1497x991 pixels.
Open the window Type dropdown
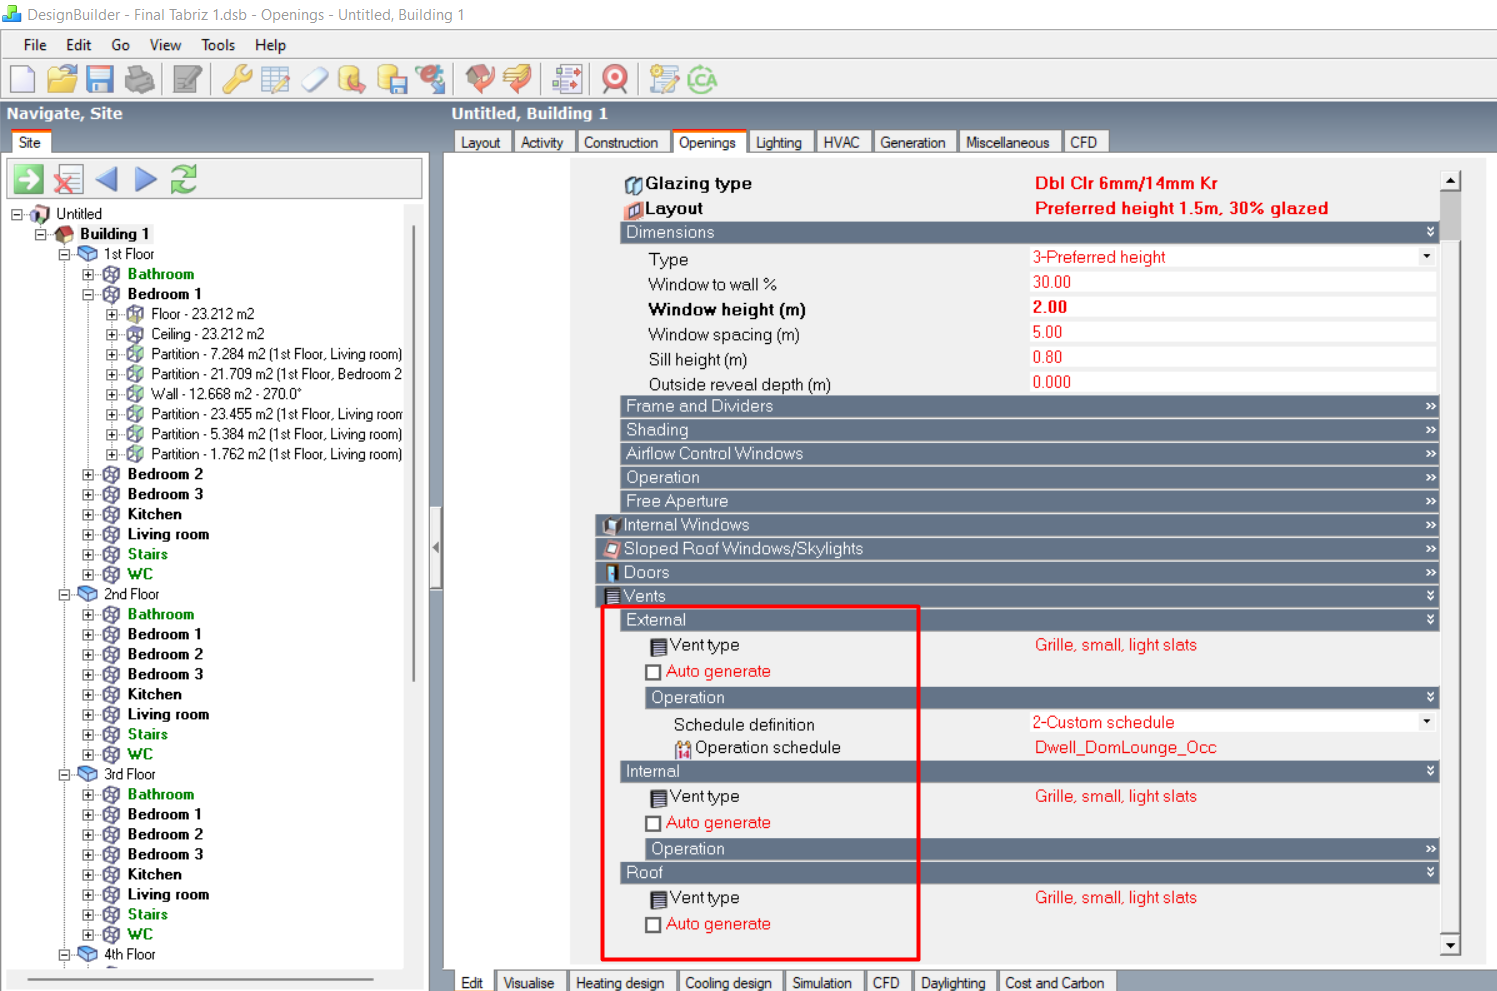(x=1427, y=257)
